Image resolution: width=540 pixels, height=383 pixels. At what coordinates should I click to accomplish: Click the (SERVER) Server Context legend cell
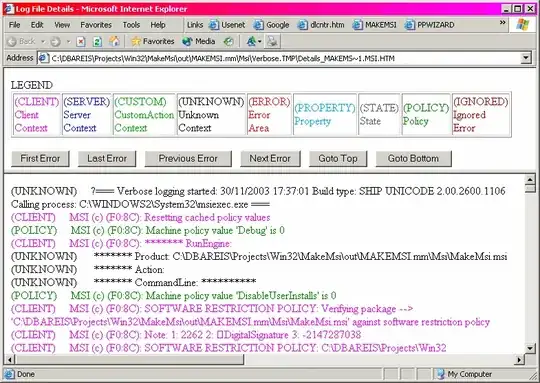click(87, 115)
